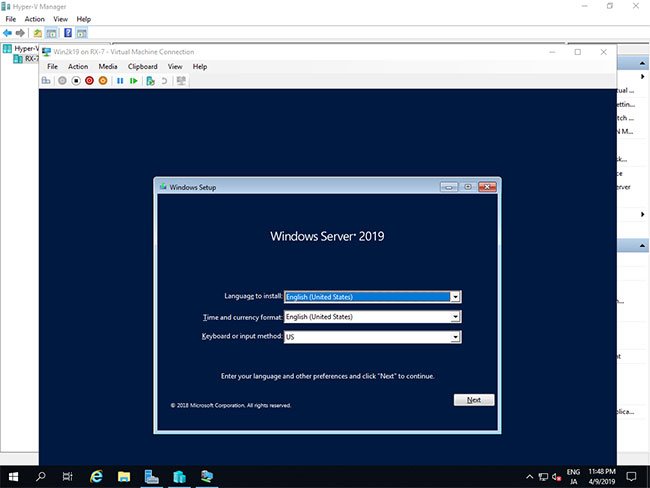The width and height of the screenshot is (650, 488).
Task: Open the Media menu
Action: 108,66
